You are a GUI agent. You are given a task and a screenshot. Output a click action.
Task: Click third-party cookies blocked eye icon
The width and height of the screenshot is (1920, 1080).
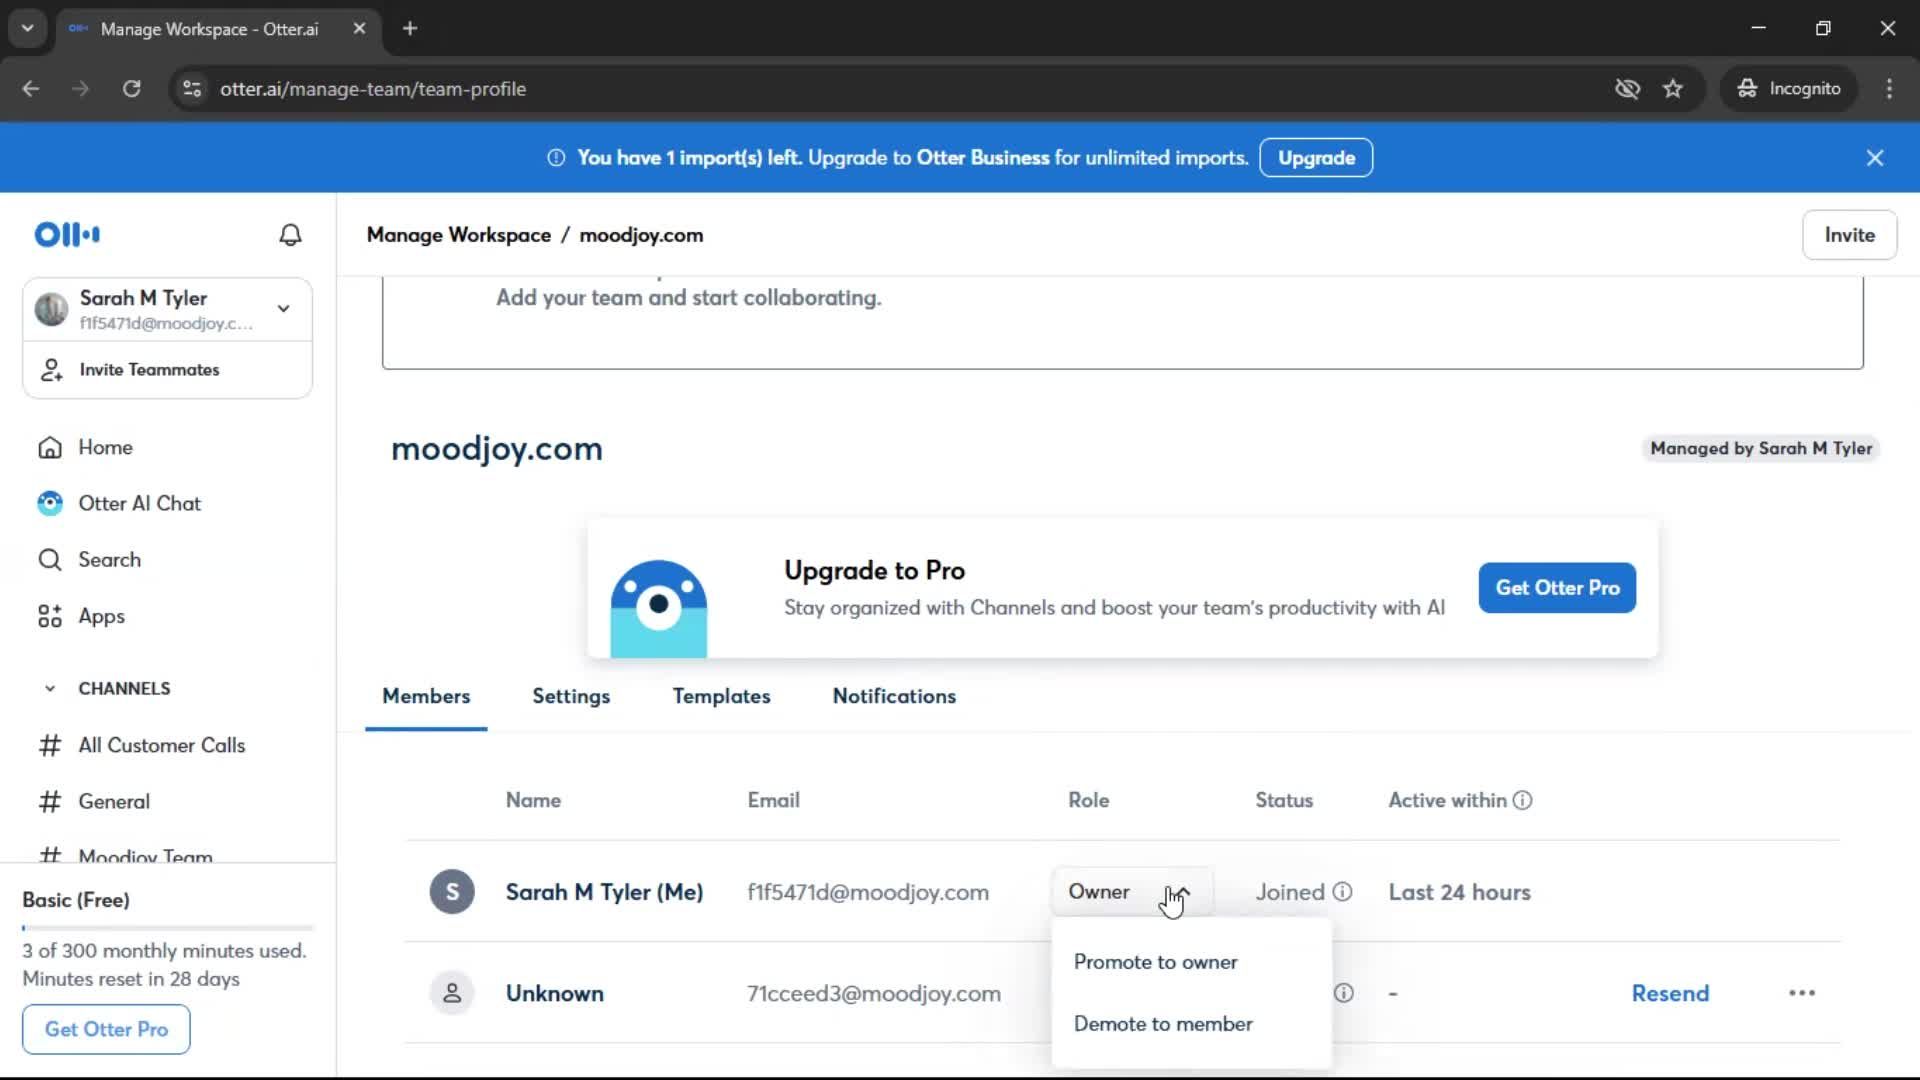(1627, 89)
